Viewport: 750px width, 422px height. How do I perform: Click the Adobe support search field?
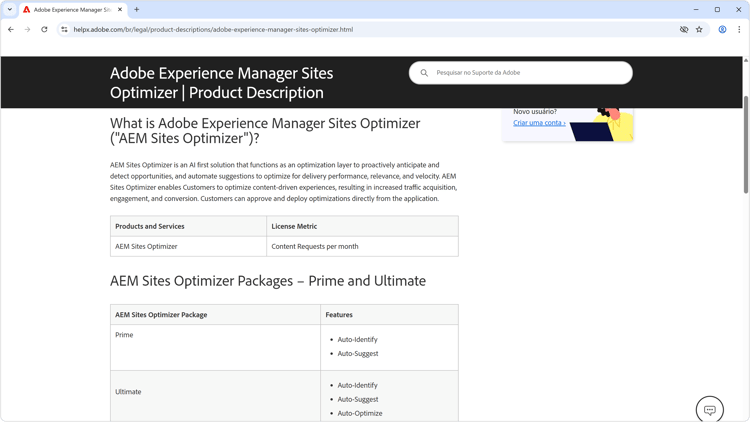520,73
